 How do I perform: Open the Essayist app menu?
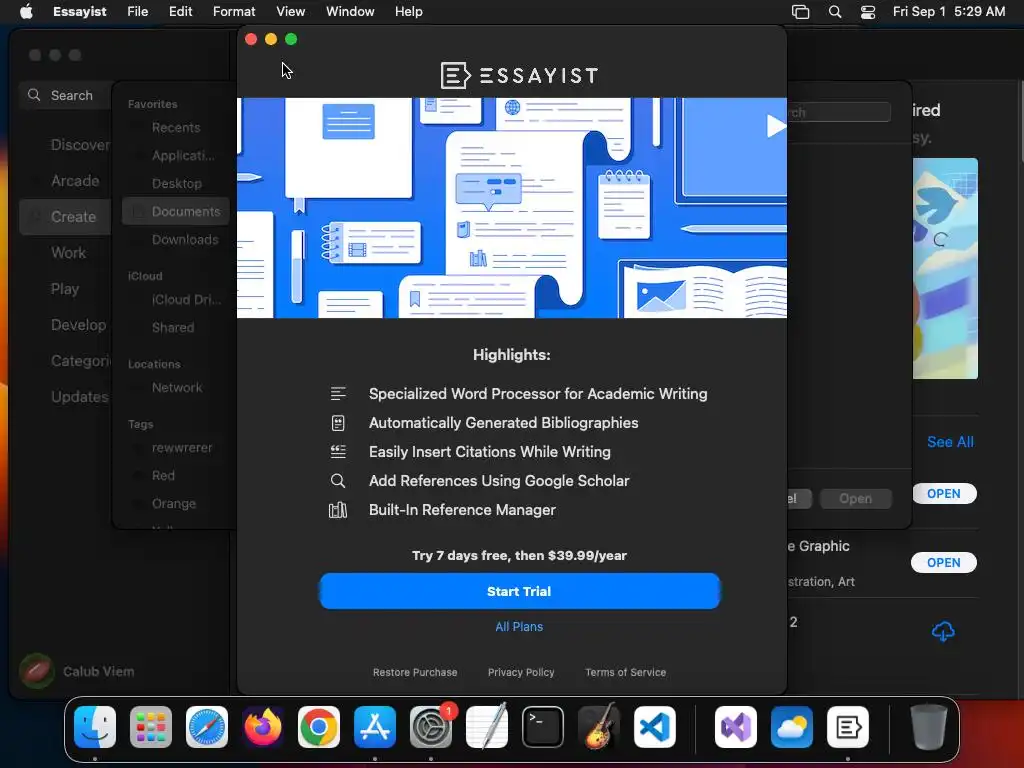pyautogui.click(x=80, y=12)
